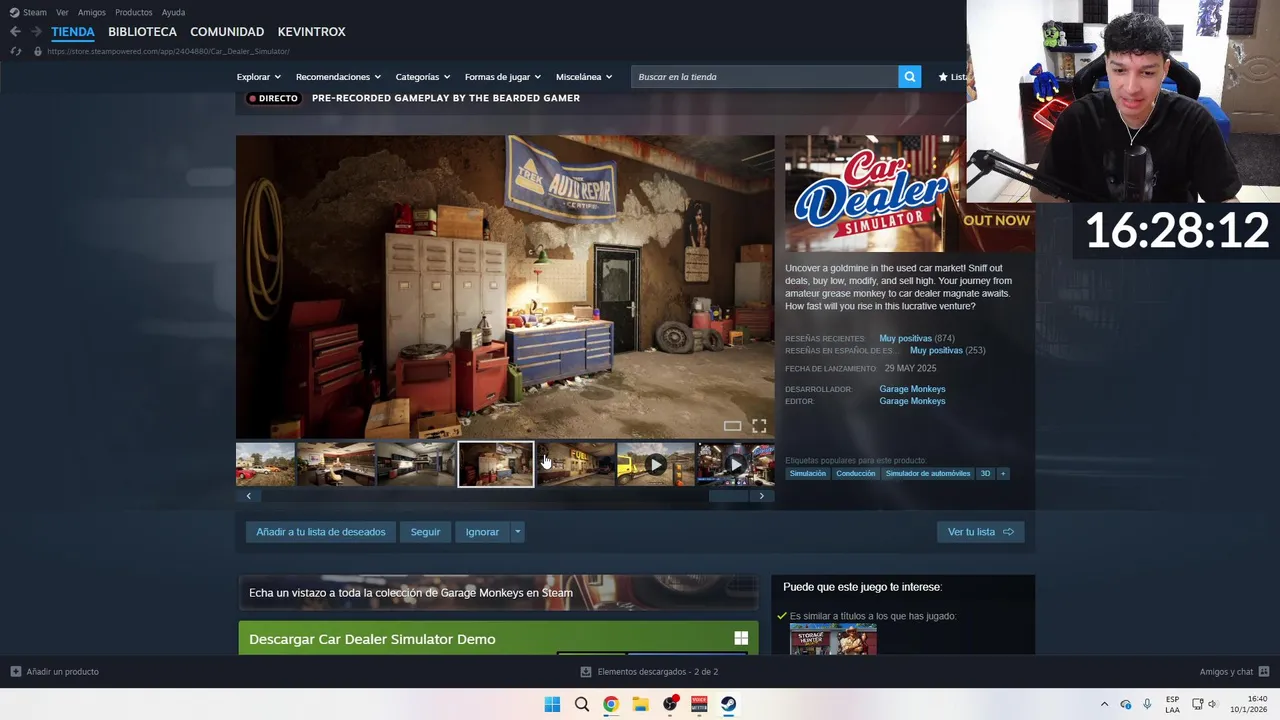Open the Ayuda menu in Steam
The height and width of the screenshot is (720, 1280).
[x=173, y=12]
